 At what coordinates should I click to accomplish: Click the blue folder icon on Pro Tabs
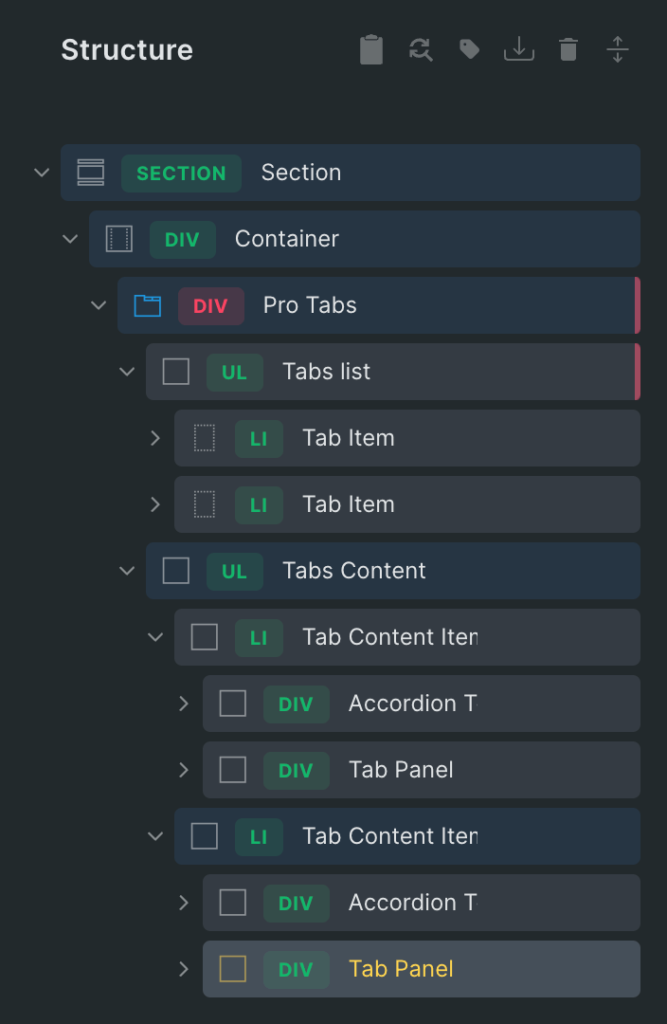click(x=146, y=305)
